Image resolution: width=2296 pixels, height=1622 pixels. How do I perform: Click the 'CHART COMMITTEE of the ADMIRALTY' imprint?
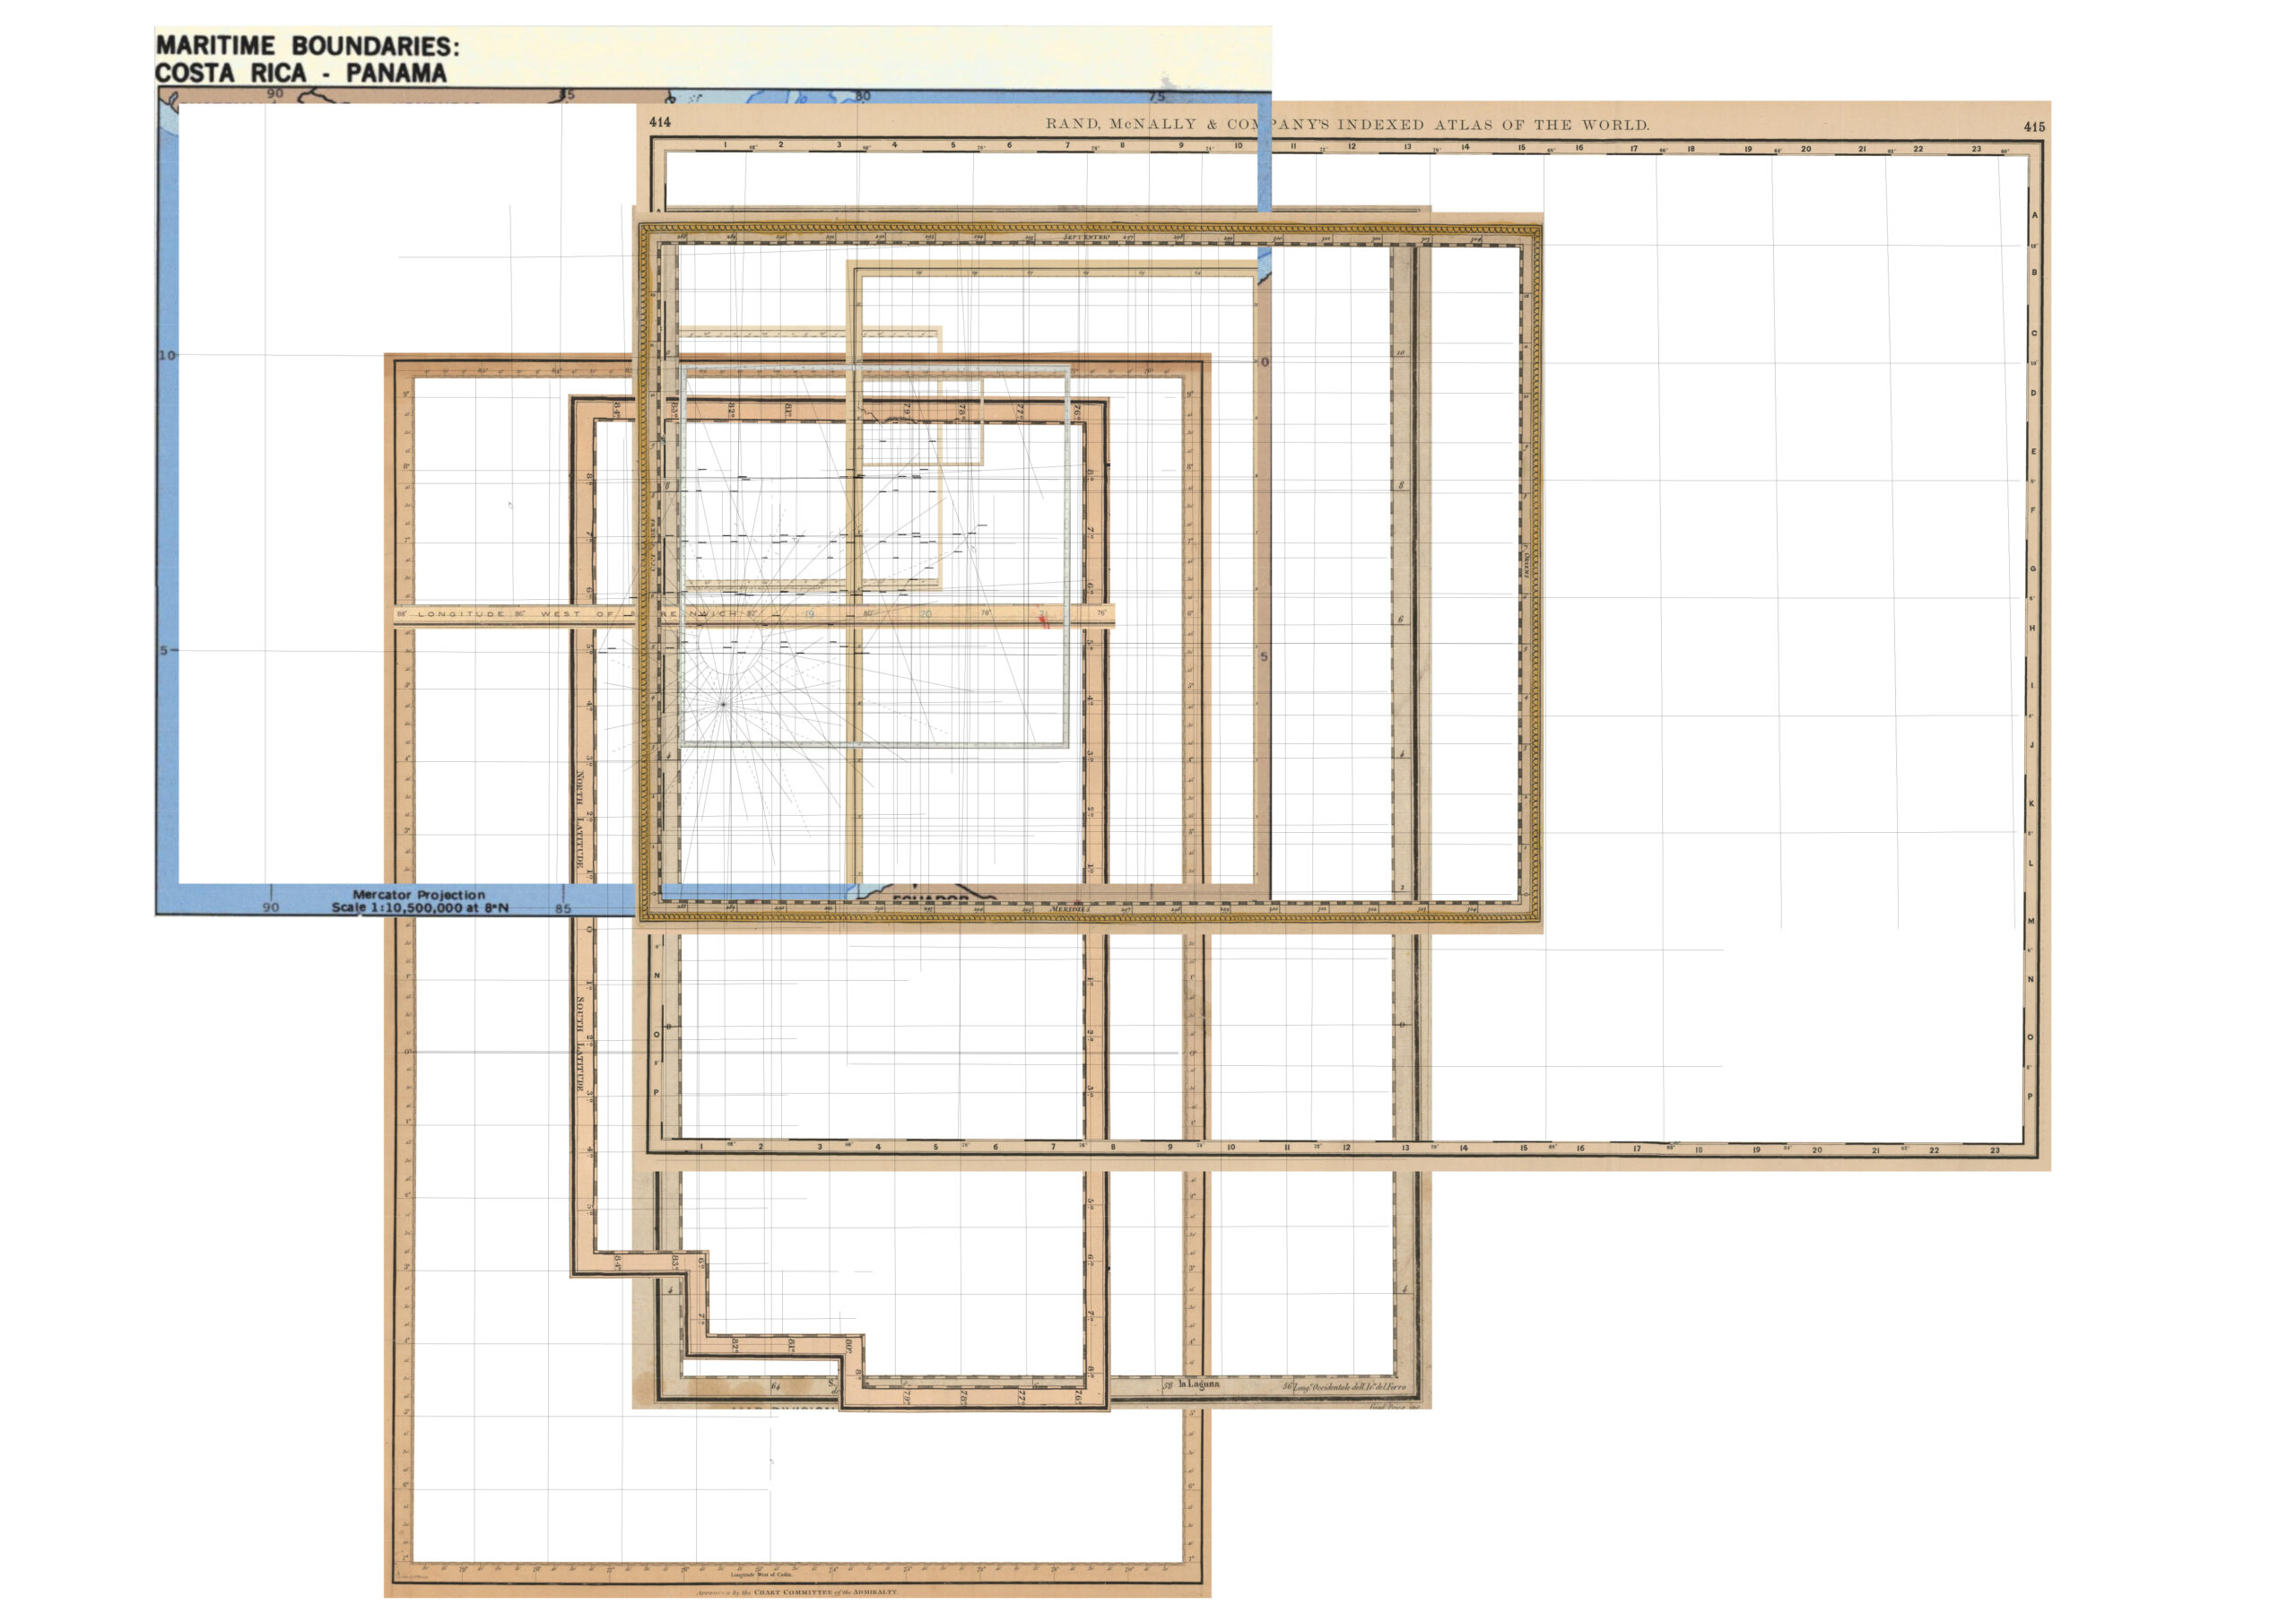click(x=826, y=1592)
